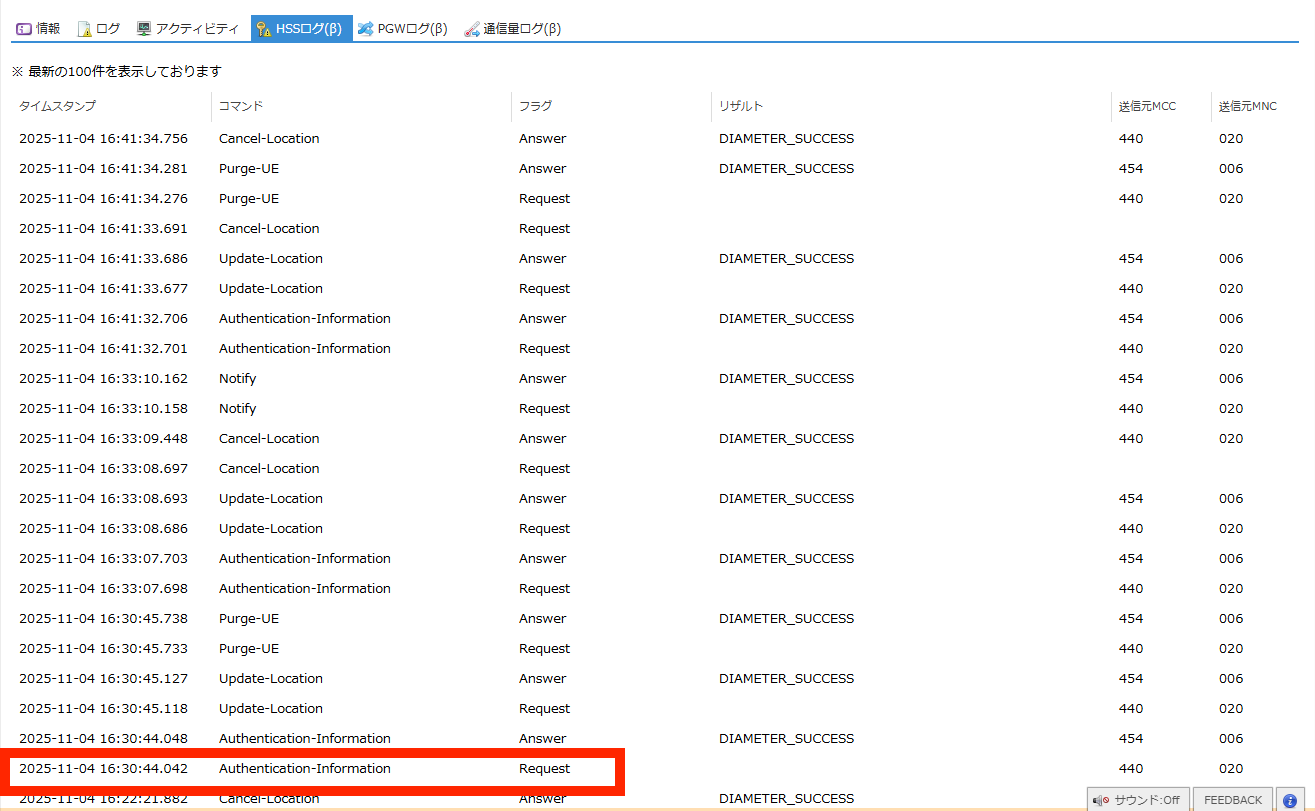Click the 送信元MNC column header
The height and width of the screenshot is (811, 1315).
[x=1248, y=106]
